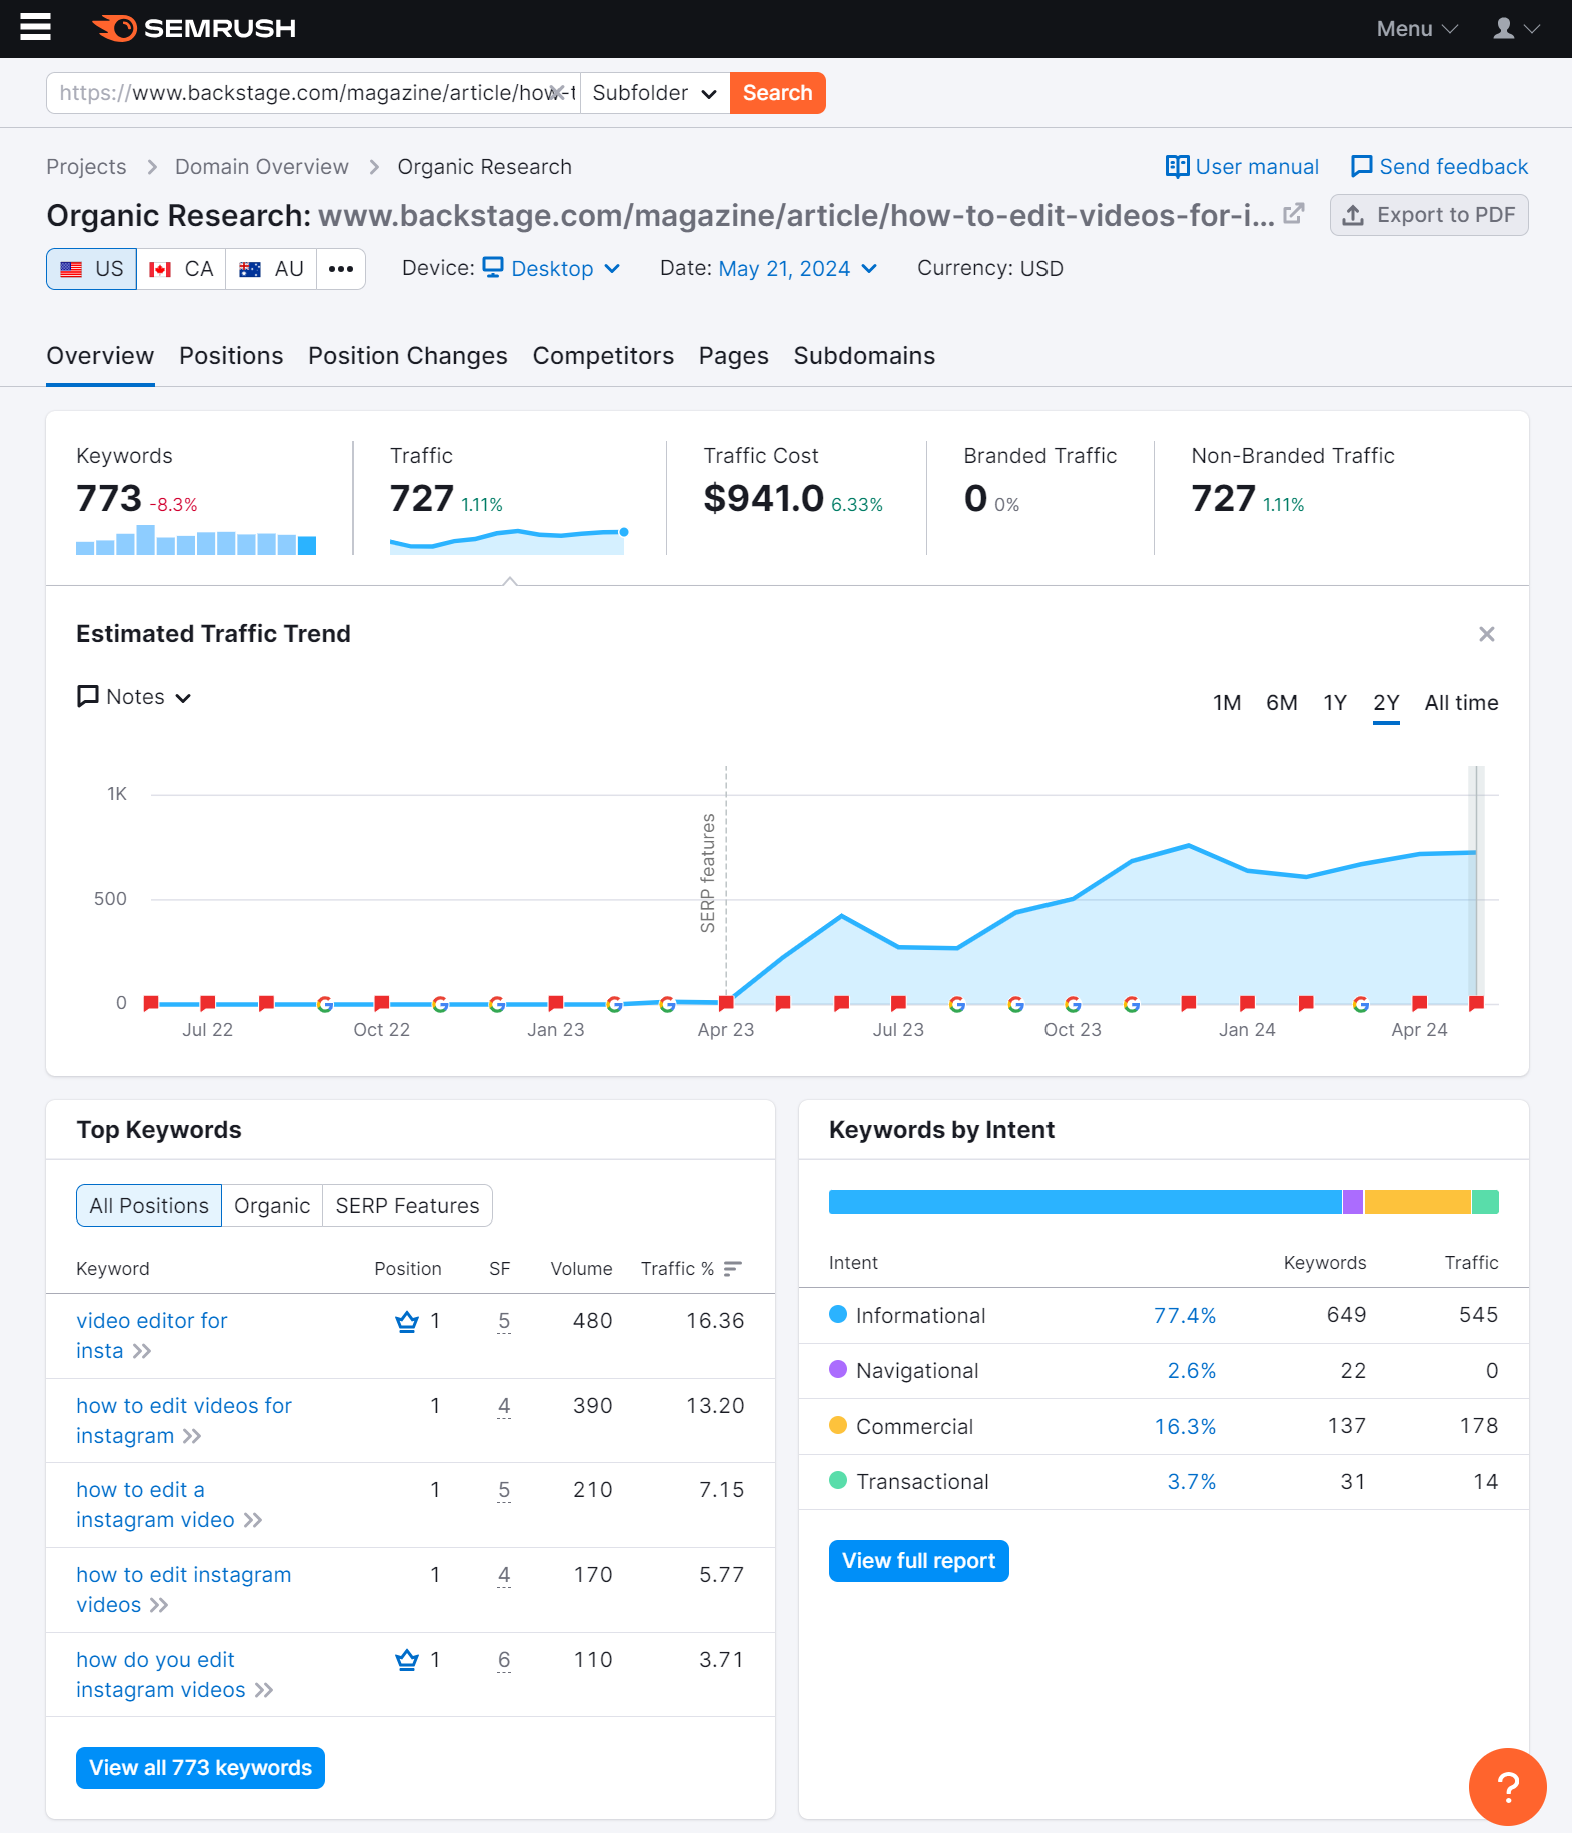Image resolution: width=1572 pixels, height=1833 pixels.
Task: Click the red flag marker at Apr 23
Action: coord(727,1002)
